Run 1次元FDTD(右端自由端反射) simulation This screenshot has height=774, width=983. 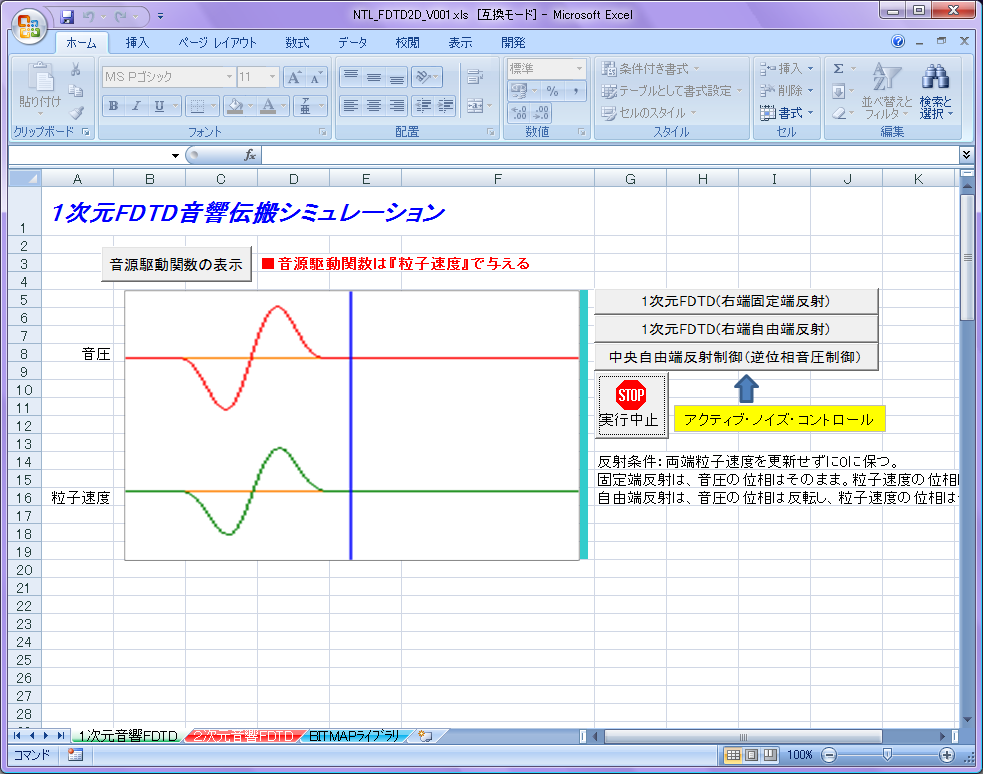click(736, 329)
